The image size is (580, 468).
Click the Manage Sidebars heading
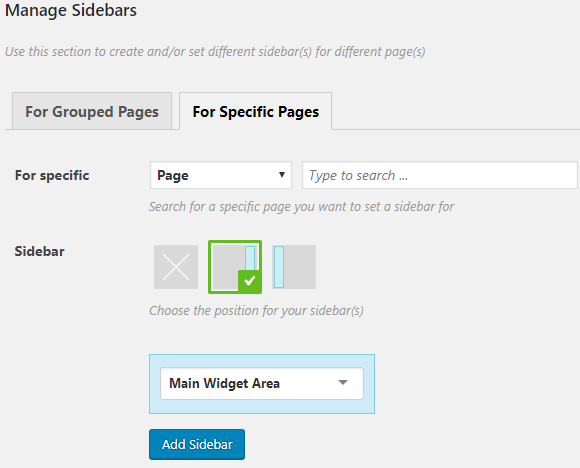click(x=71, y=10)
